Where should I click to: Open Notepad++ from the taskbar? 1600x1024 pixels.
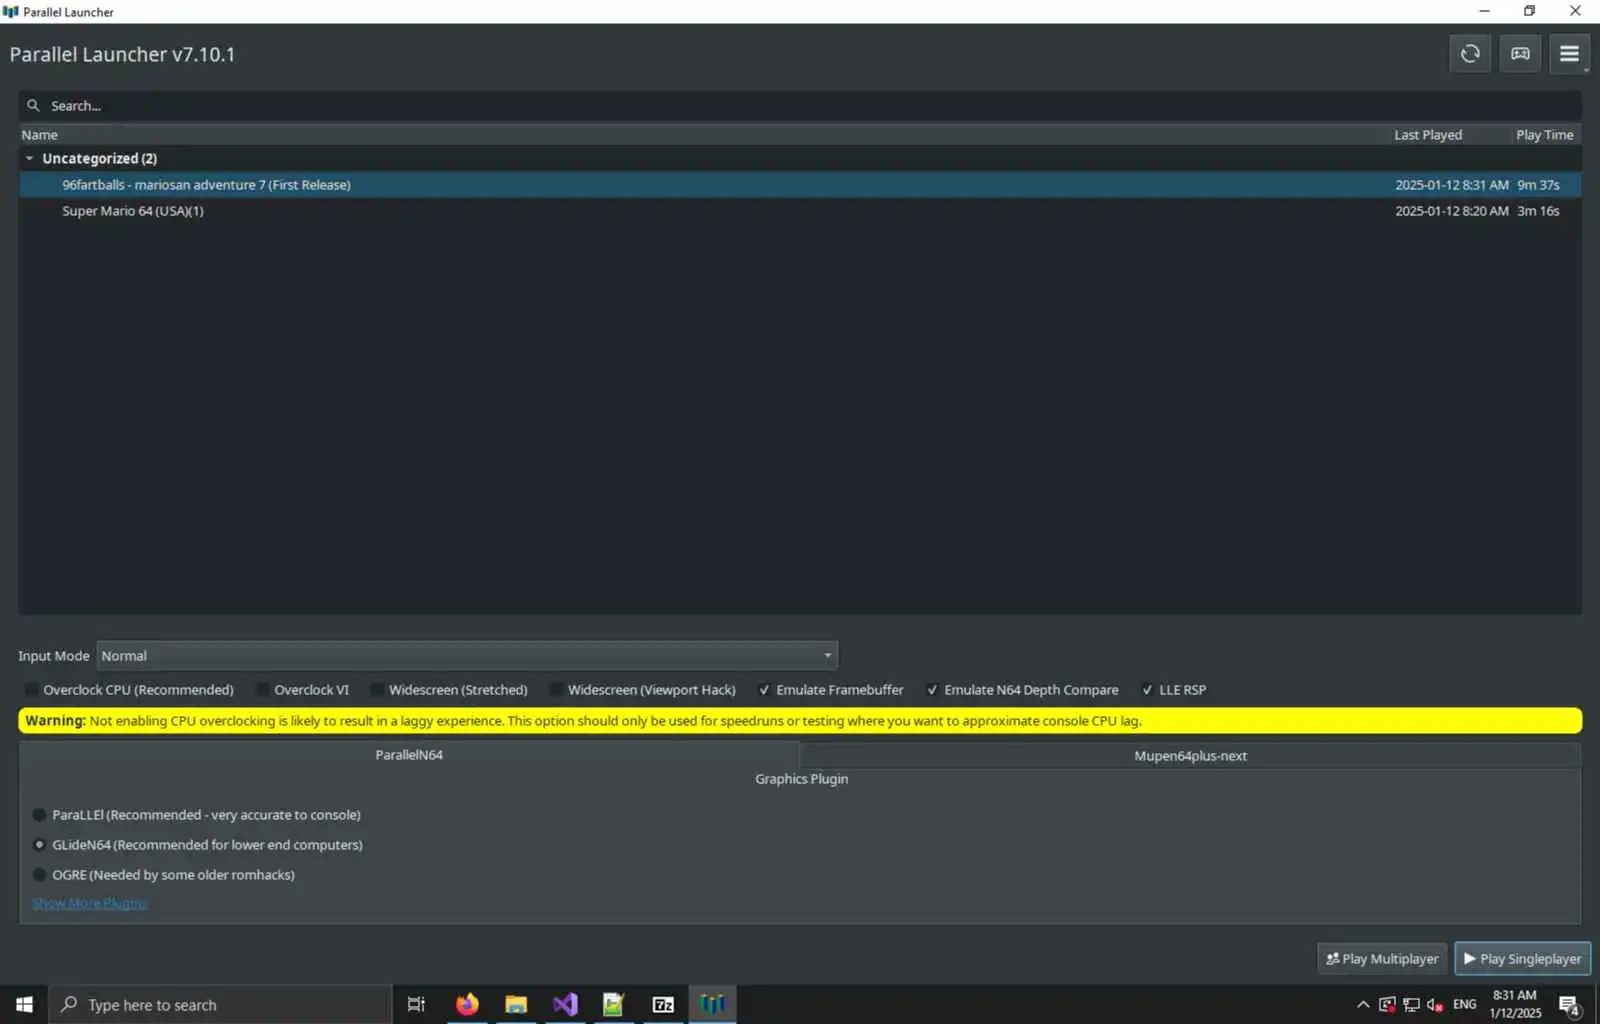coord(613,1004)
